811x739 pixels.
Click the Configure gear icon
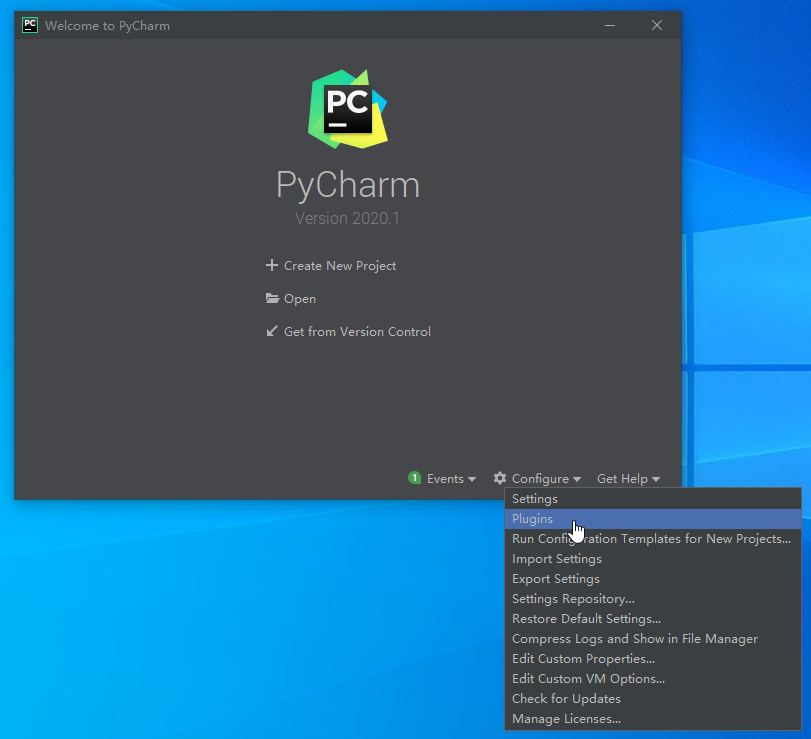[500, 478]
